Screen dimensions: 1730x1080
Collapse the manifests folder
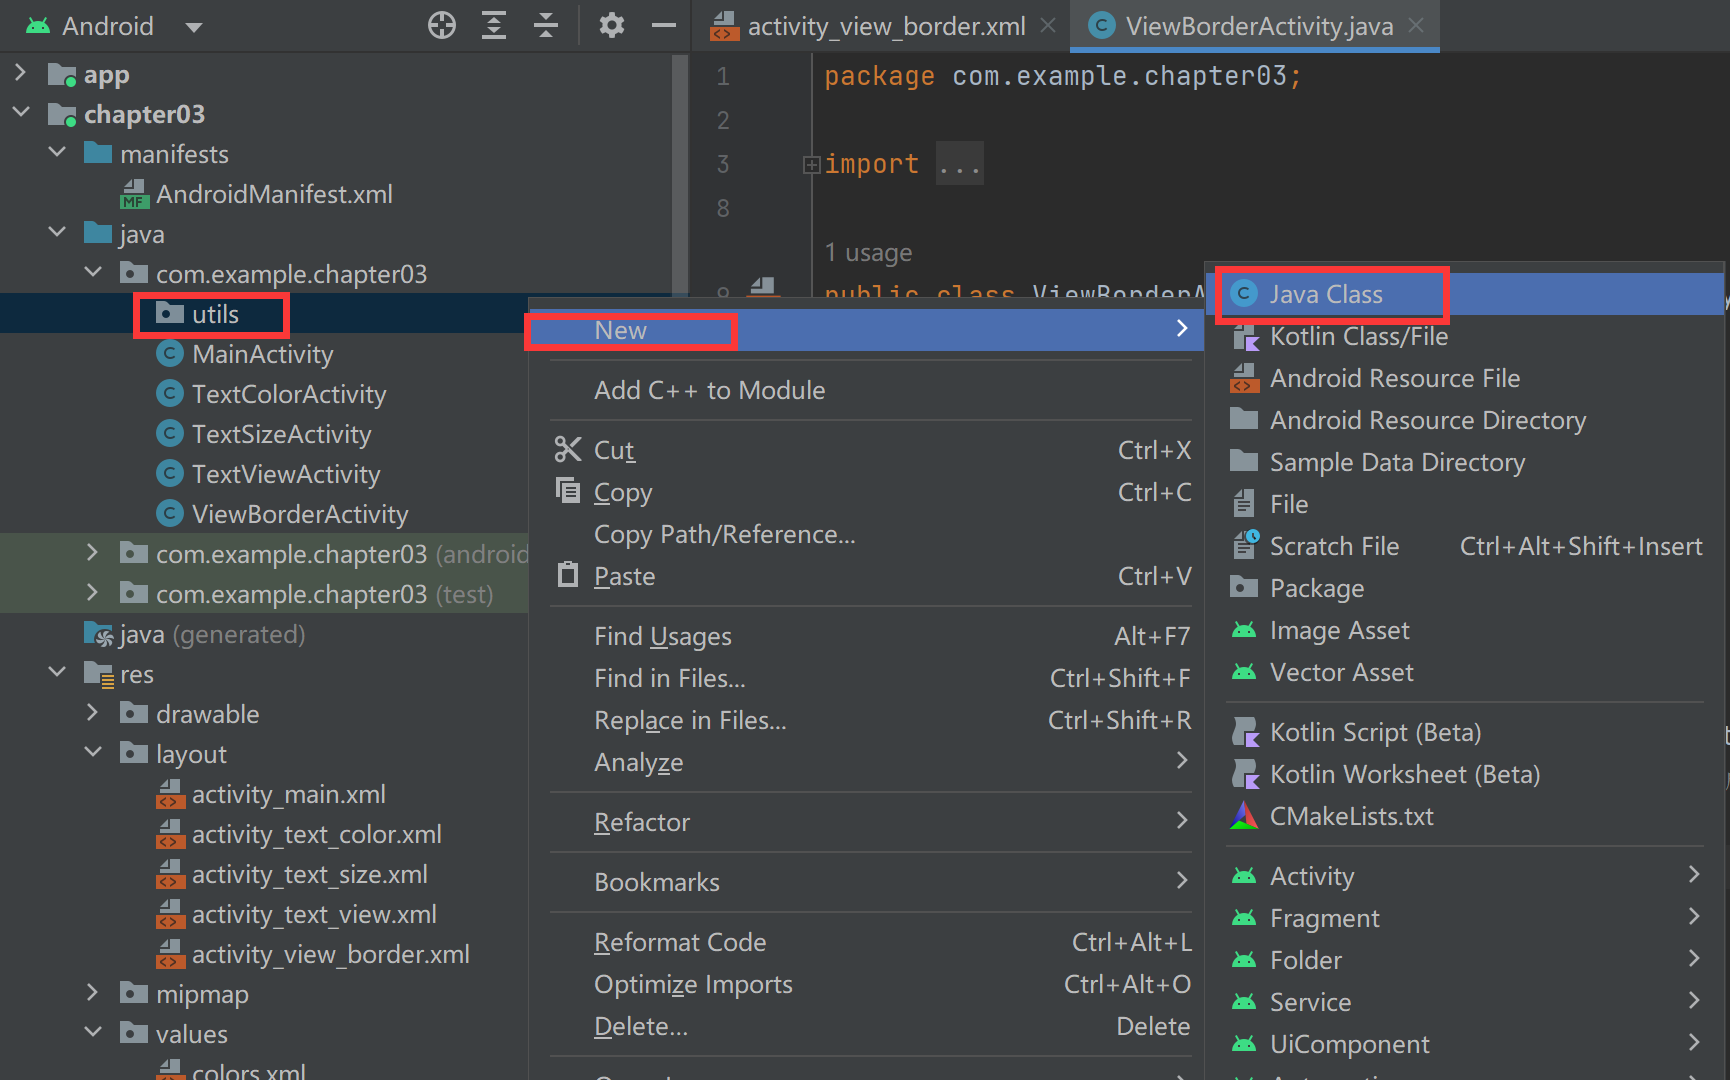coord(57,153)
